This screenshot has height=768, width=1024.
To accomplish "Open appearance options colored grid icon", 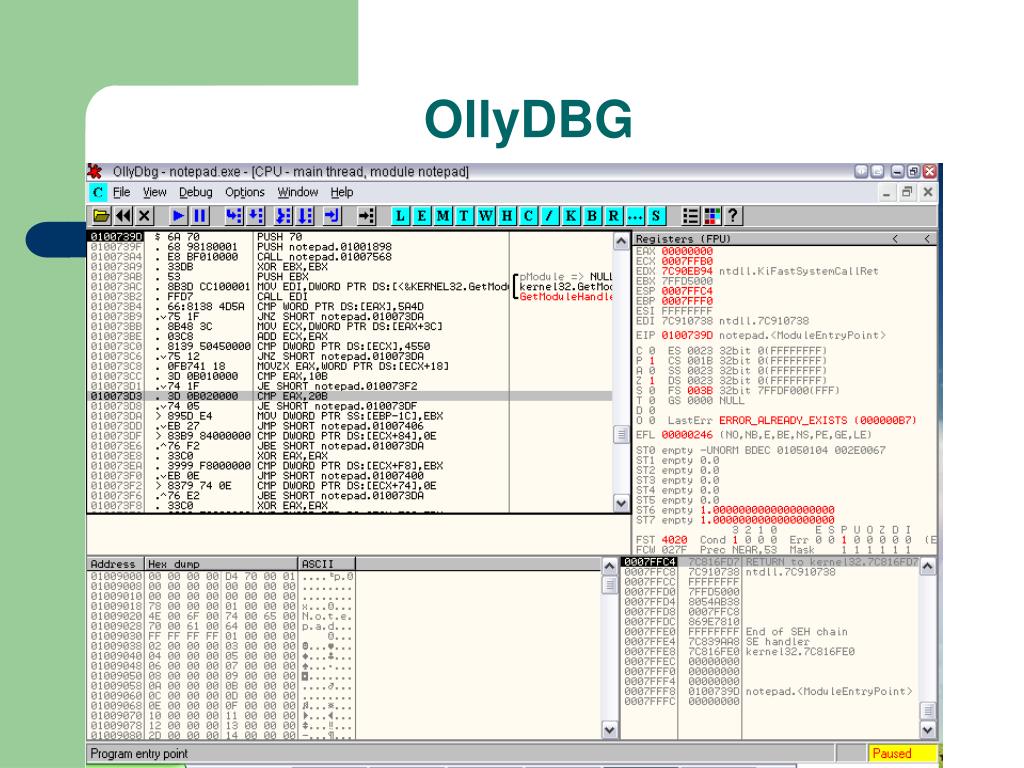I will (x=712, y=216).
